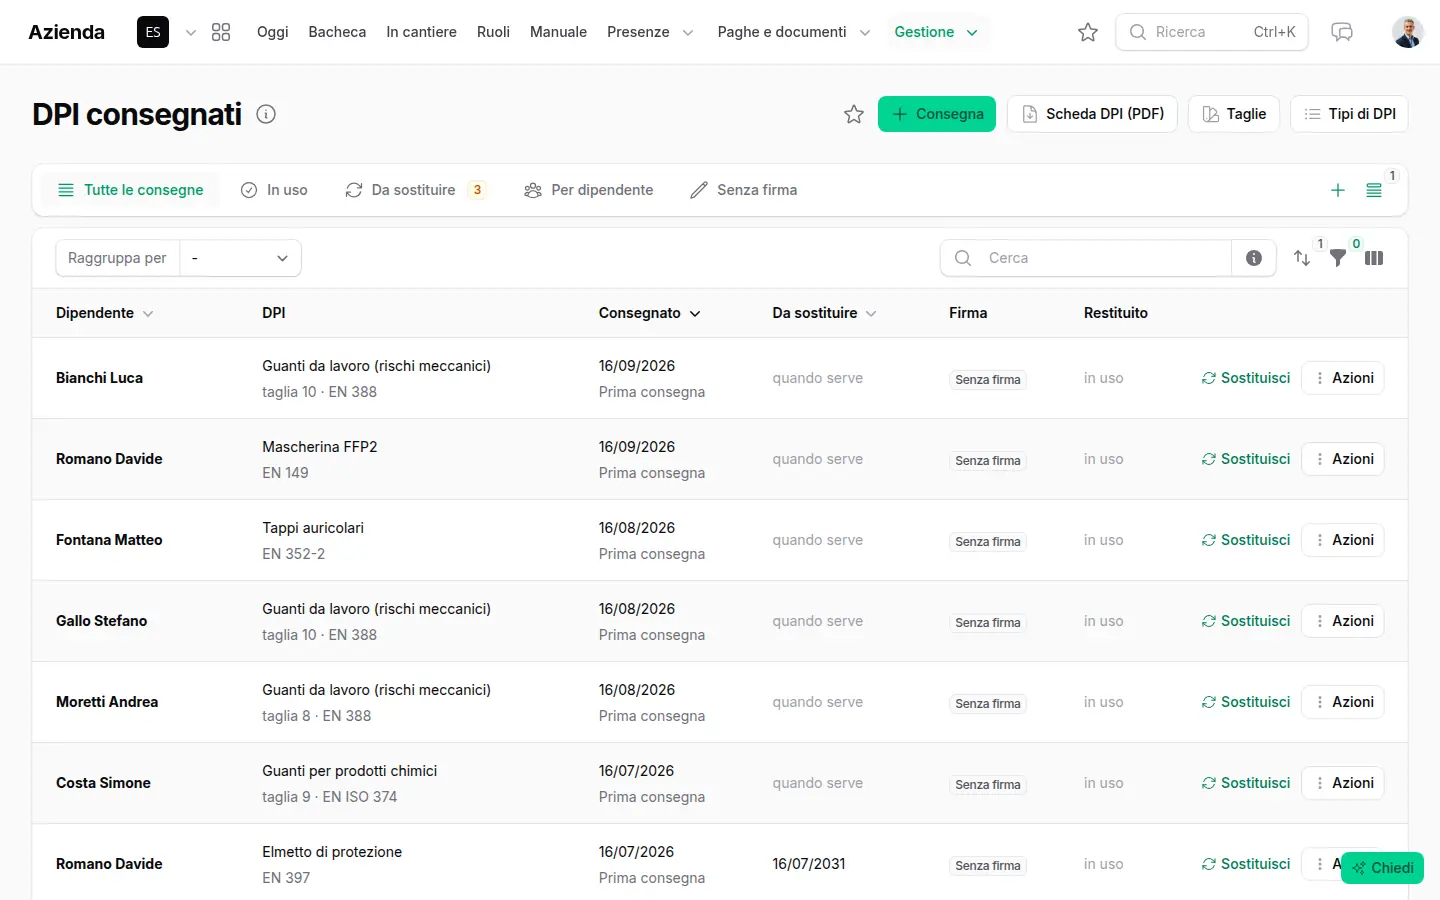This screenshot has height=900, width=1440.
Task: Expand the Gestione menu
Action: tap(937, 32)
